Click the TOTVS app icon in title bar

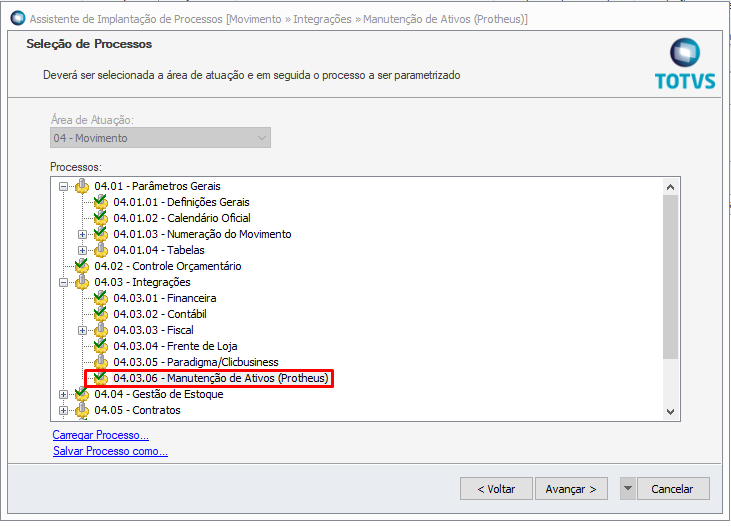(x=18, y=18)
